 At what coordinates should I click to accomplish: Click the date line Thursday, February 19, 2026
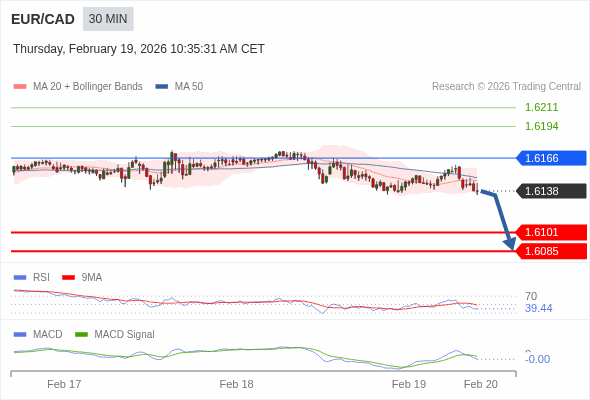tap(139, 49)
